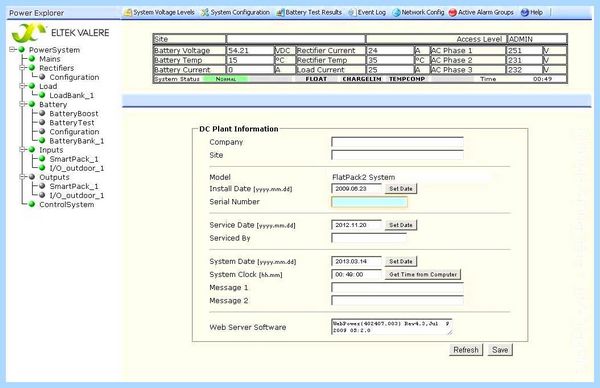Screen dimensions: 600x388
Task: Collapse the Inputs tree node
Action: [23, 150]
